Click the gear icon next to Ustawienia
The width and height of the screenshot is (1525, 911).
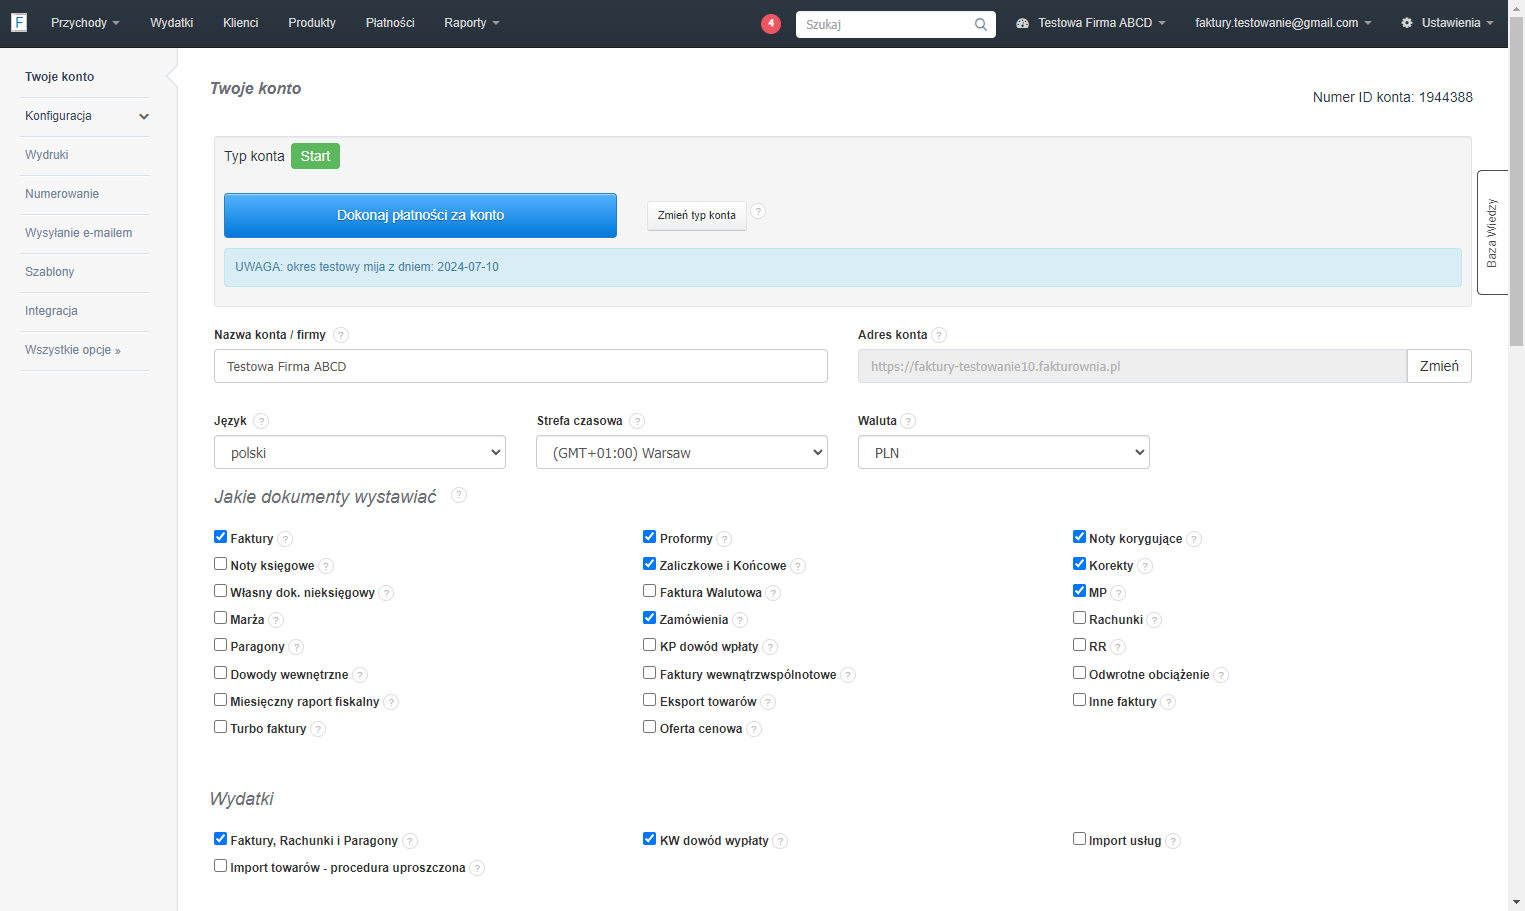pyautogui.click(x=1407, y=23)
